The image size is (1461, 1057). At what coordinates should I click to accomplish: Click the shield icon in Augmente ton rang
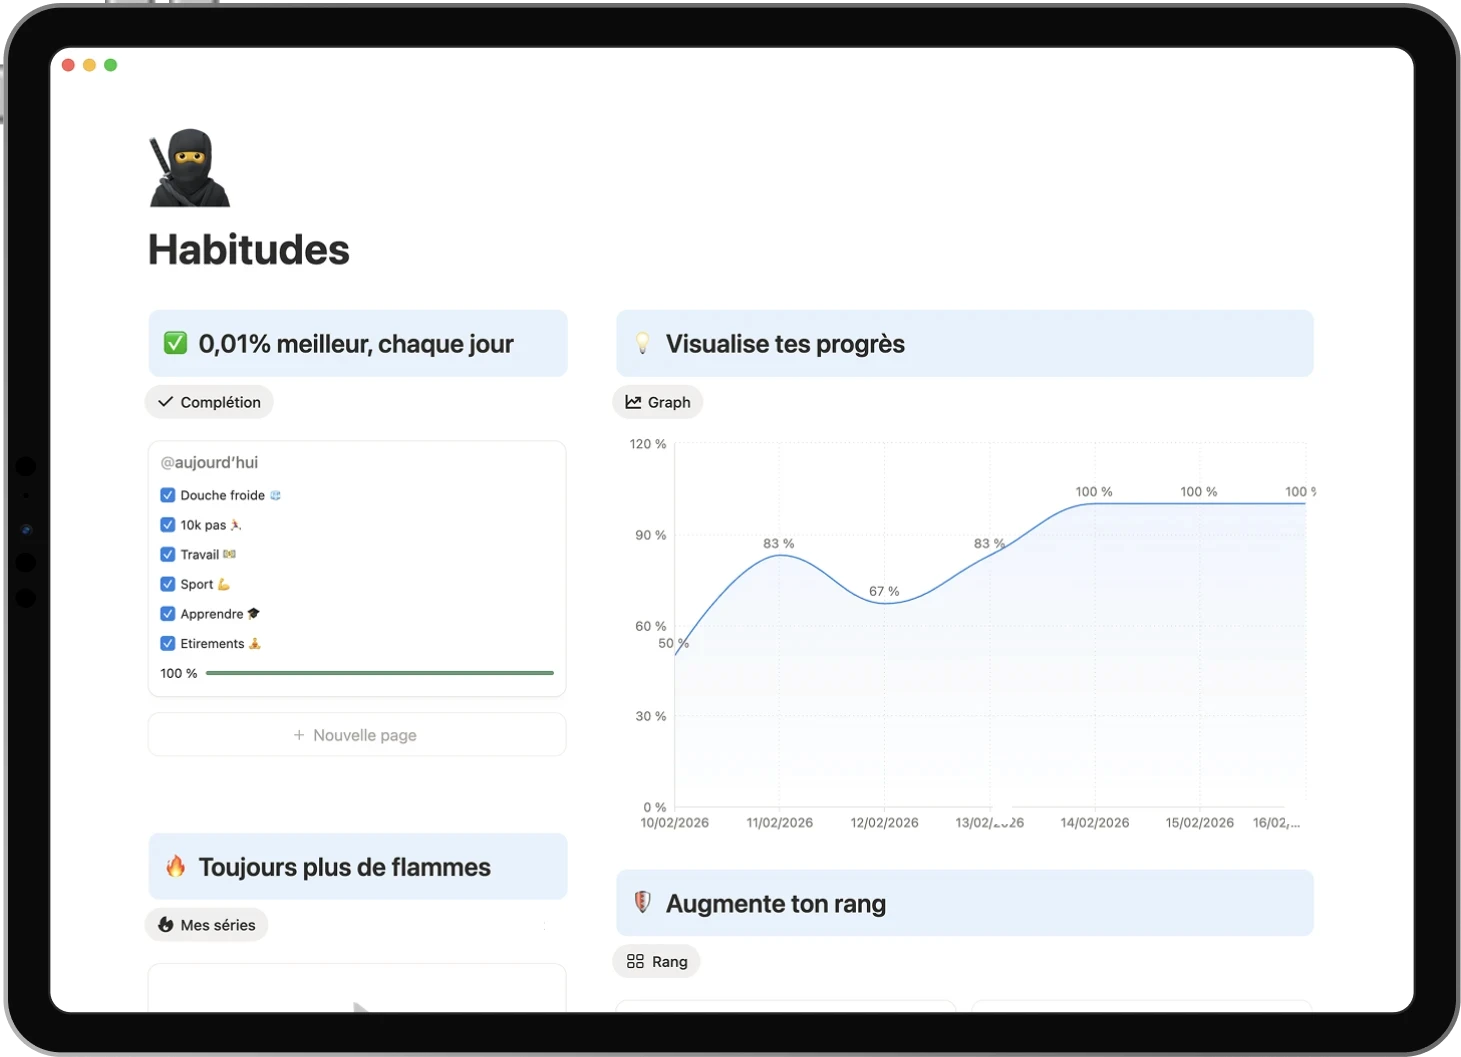[x=643, y=902]
